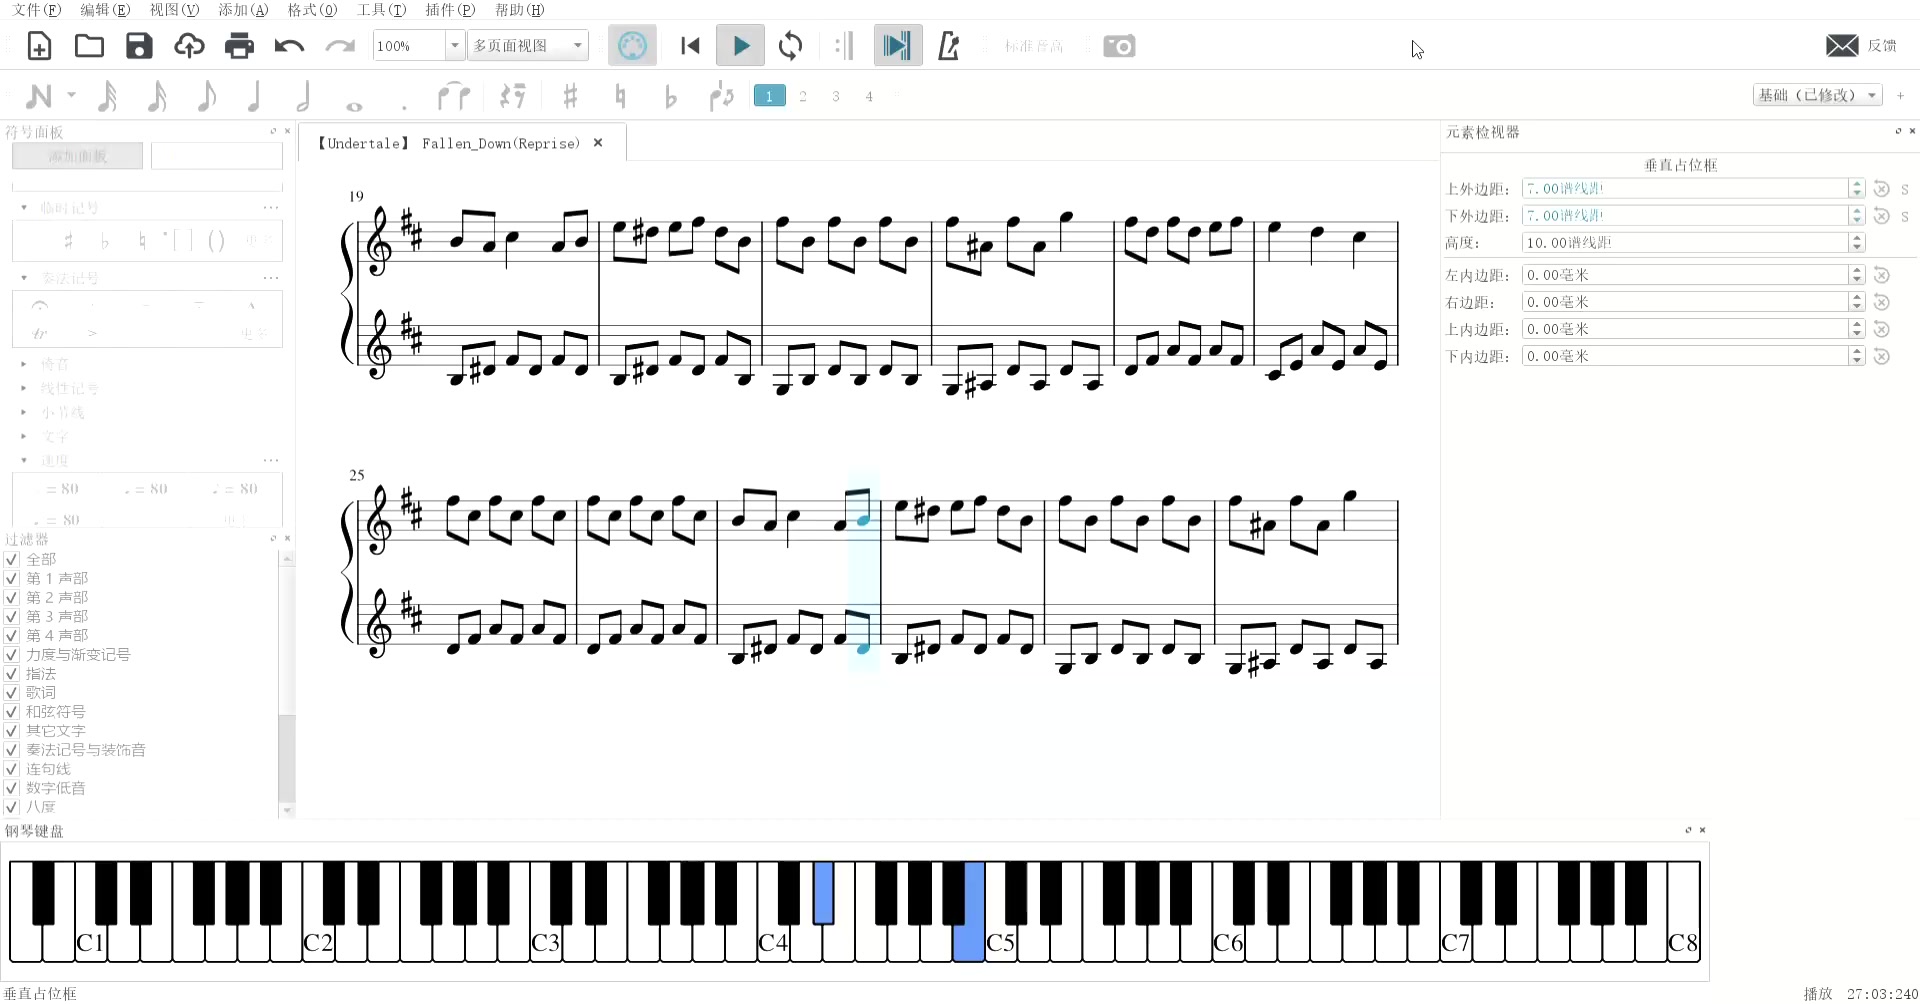Select the half note duration
The image size is (1920, 1004).
point(304,96)
